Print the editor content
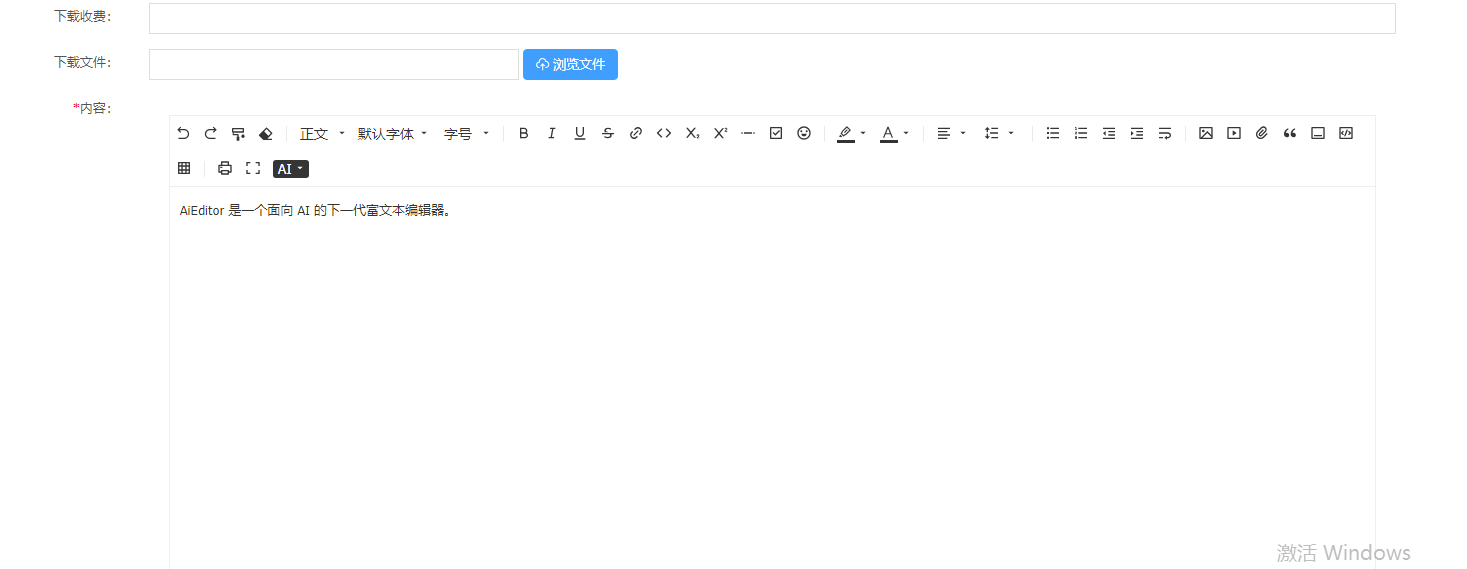Screen dimensions: 1467x569 click(x=225, y=168)
